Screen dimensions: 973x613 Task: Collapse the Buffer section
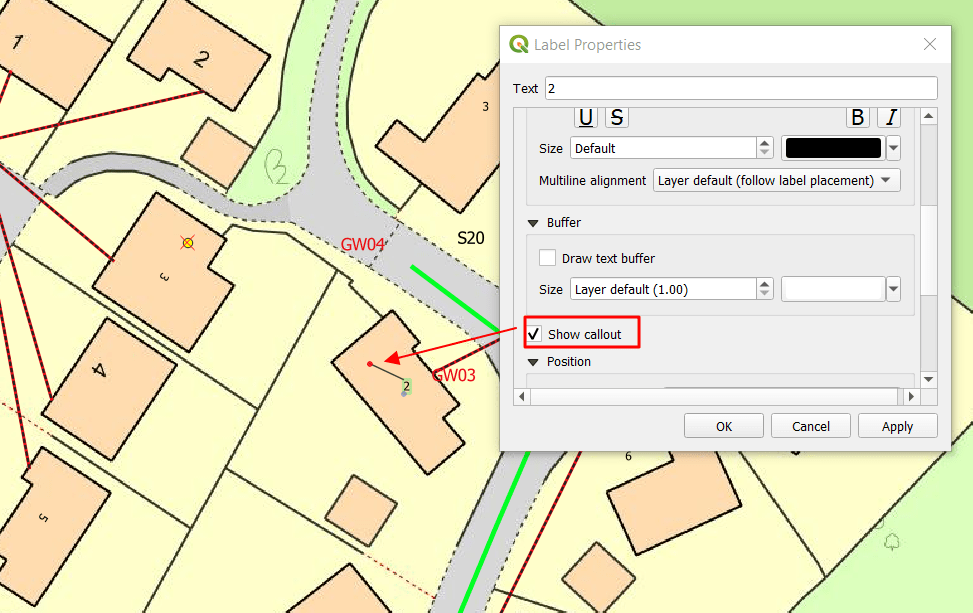coord(533,222)
